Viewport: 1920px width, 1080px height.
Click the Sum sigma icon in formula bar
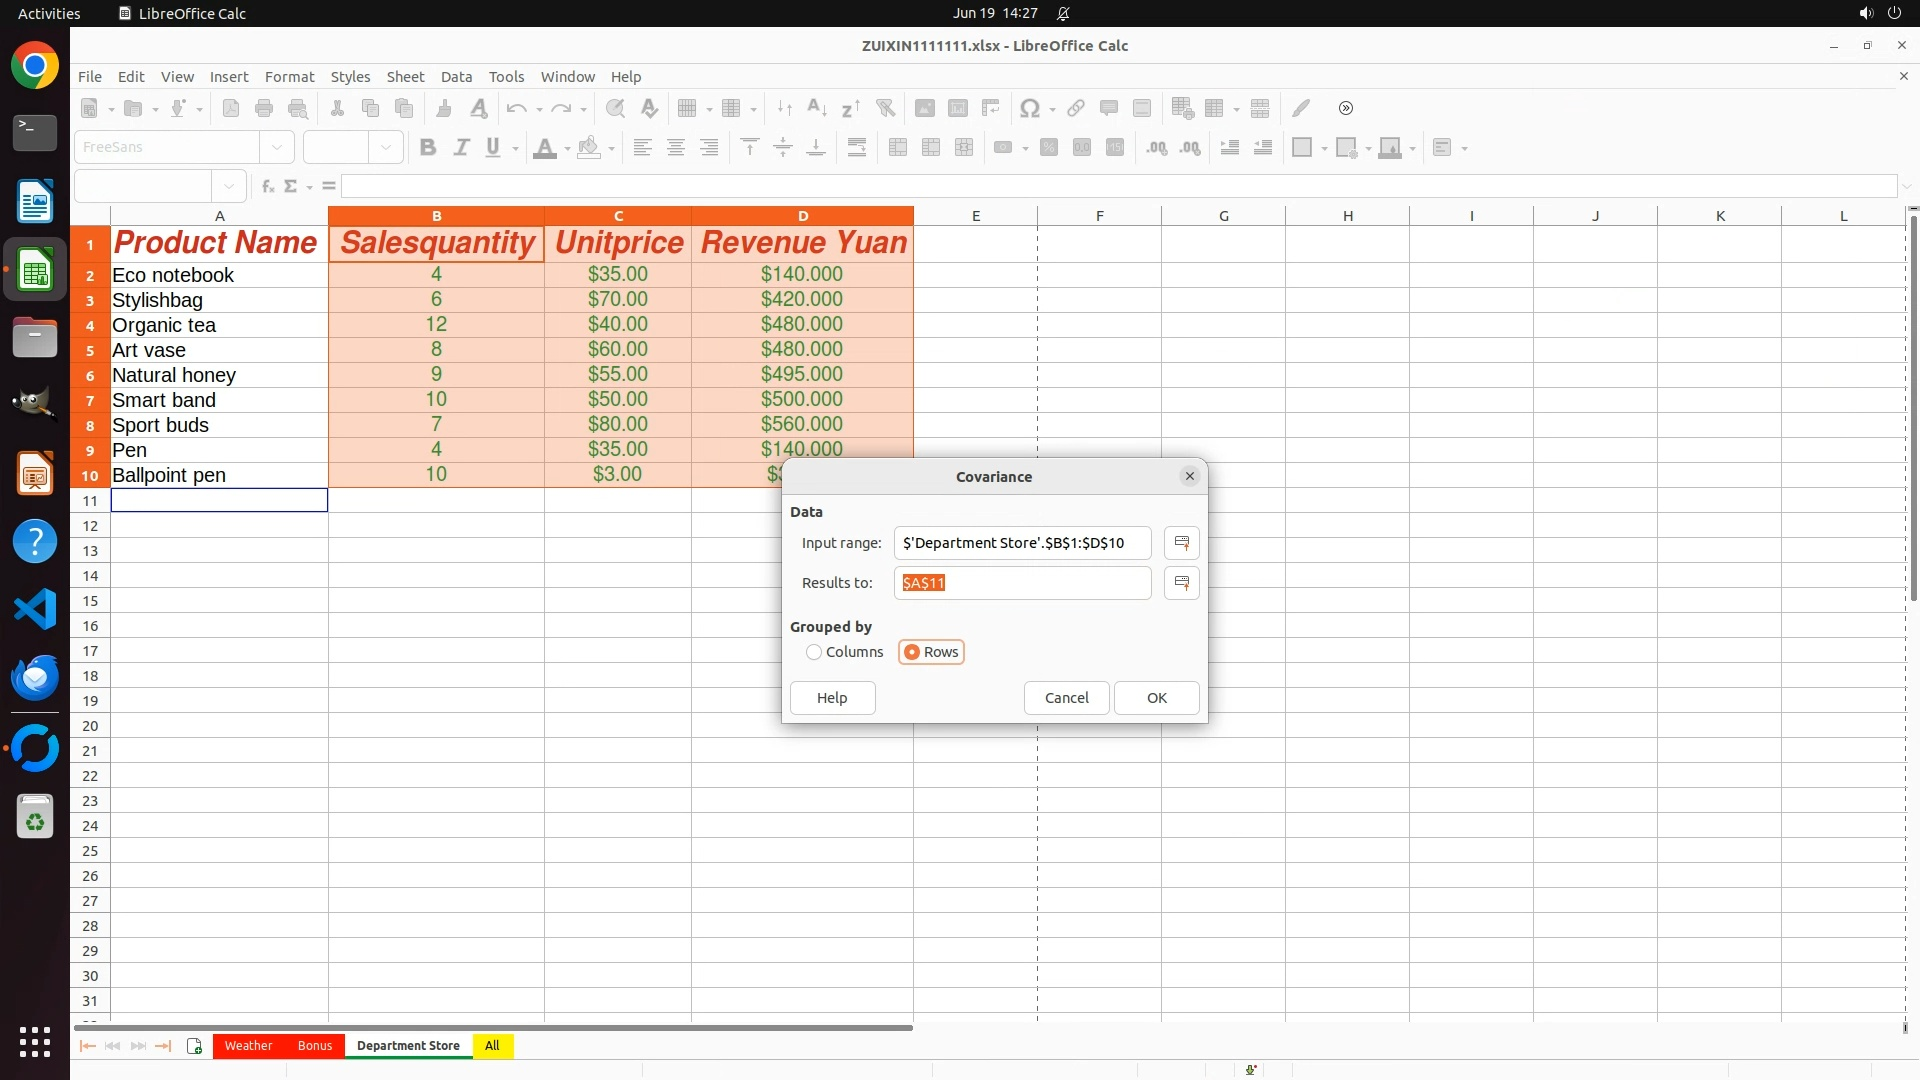coord(291,186)
